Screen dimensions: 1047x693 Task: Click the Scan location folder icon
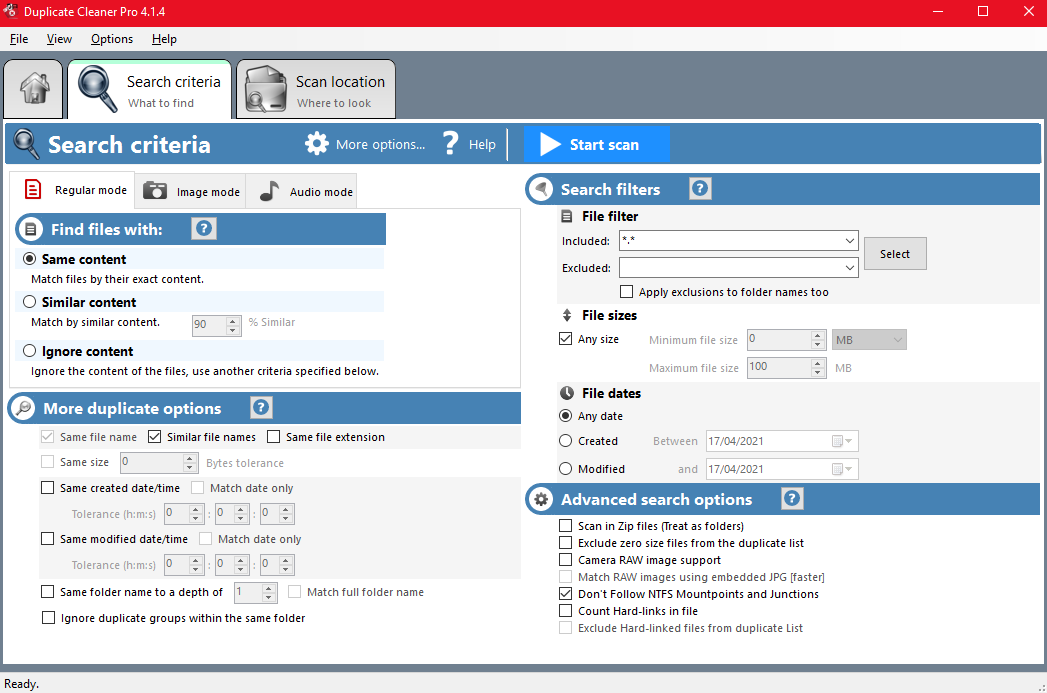[266, 88]
